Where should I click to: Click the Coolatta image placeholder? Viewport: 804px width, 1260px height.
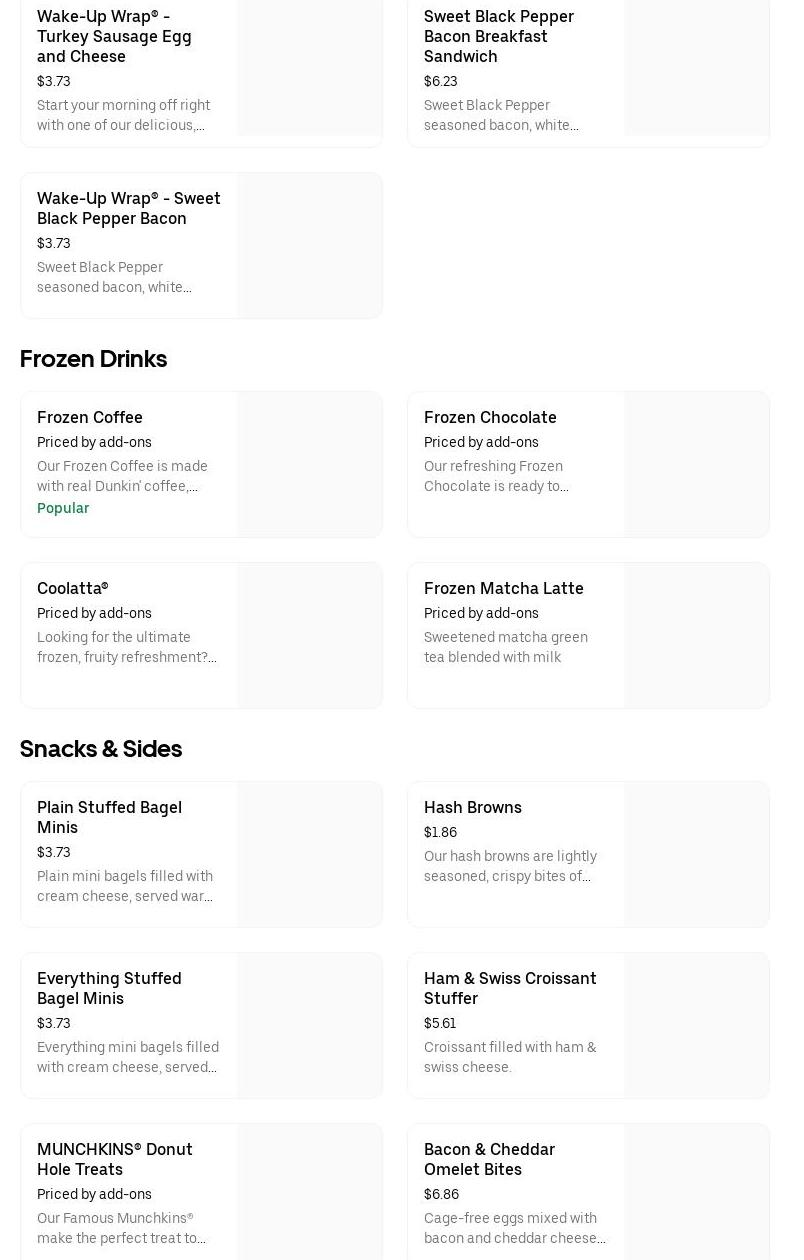(x=310, y=635)
